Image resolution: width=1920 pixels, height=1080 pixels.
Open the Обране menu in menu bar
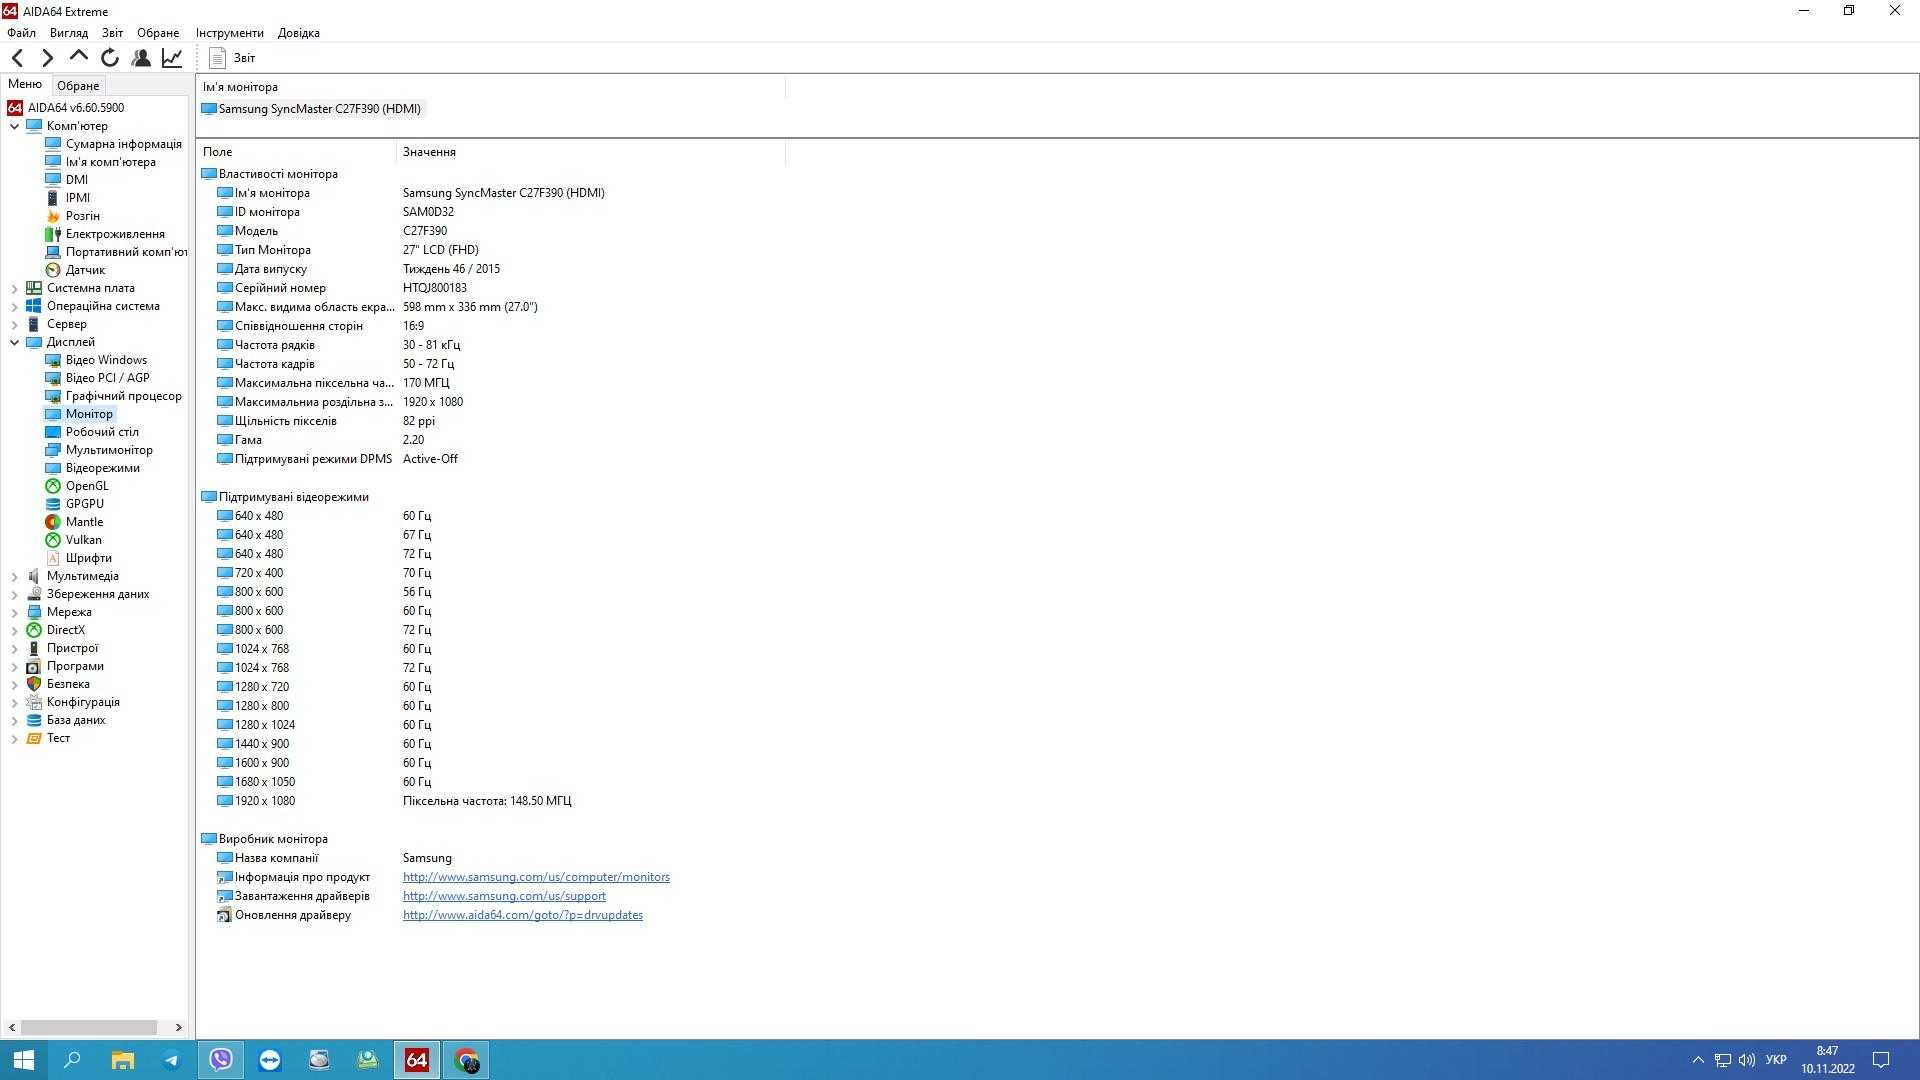click(158, 33)
